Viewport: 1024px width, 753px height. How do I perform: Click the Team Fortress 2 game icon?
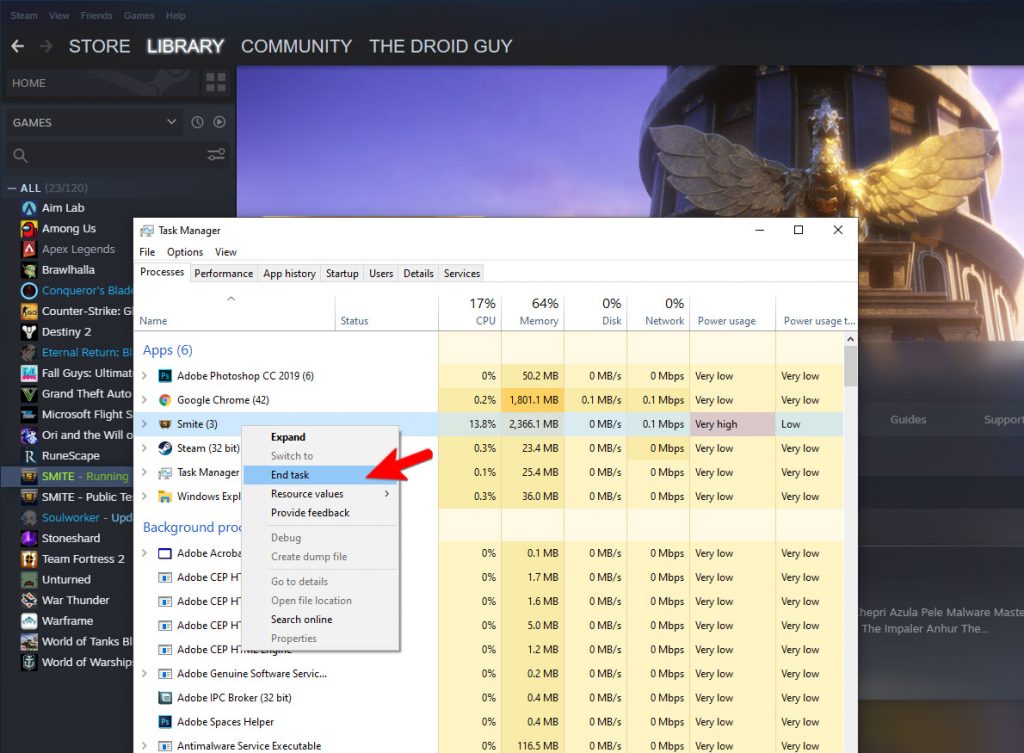pyautogui.click(x=29, y=559)
